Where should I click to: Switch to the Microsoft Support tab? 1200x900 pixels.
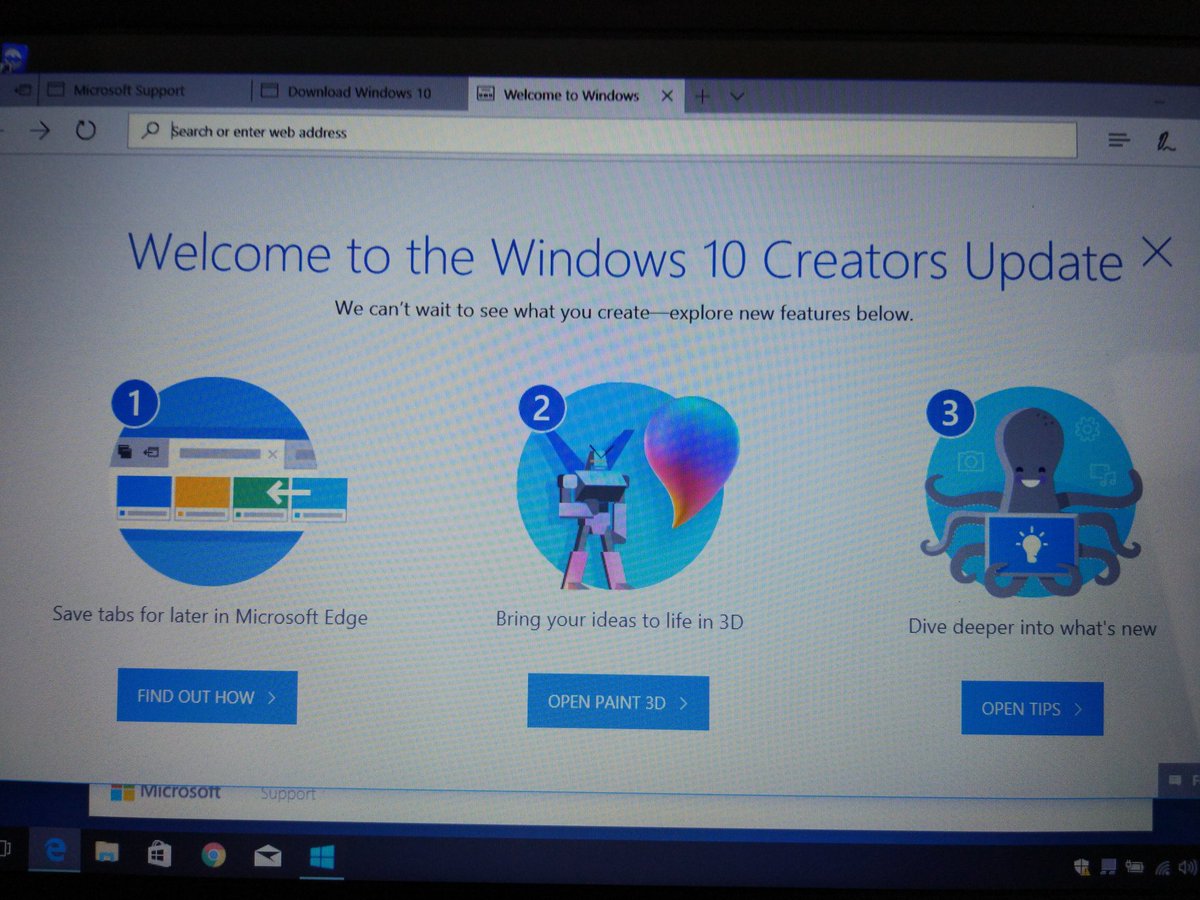(128, 90)
